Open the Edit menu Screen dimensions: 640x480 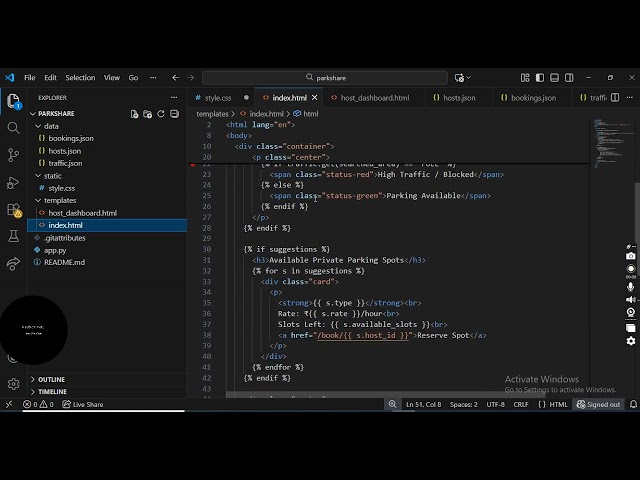tap(50, 78)
